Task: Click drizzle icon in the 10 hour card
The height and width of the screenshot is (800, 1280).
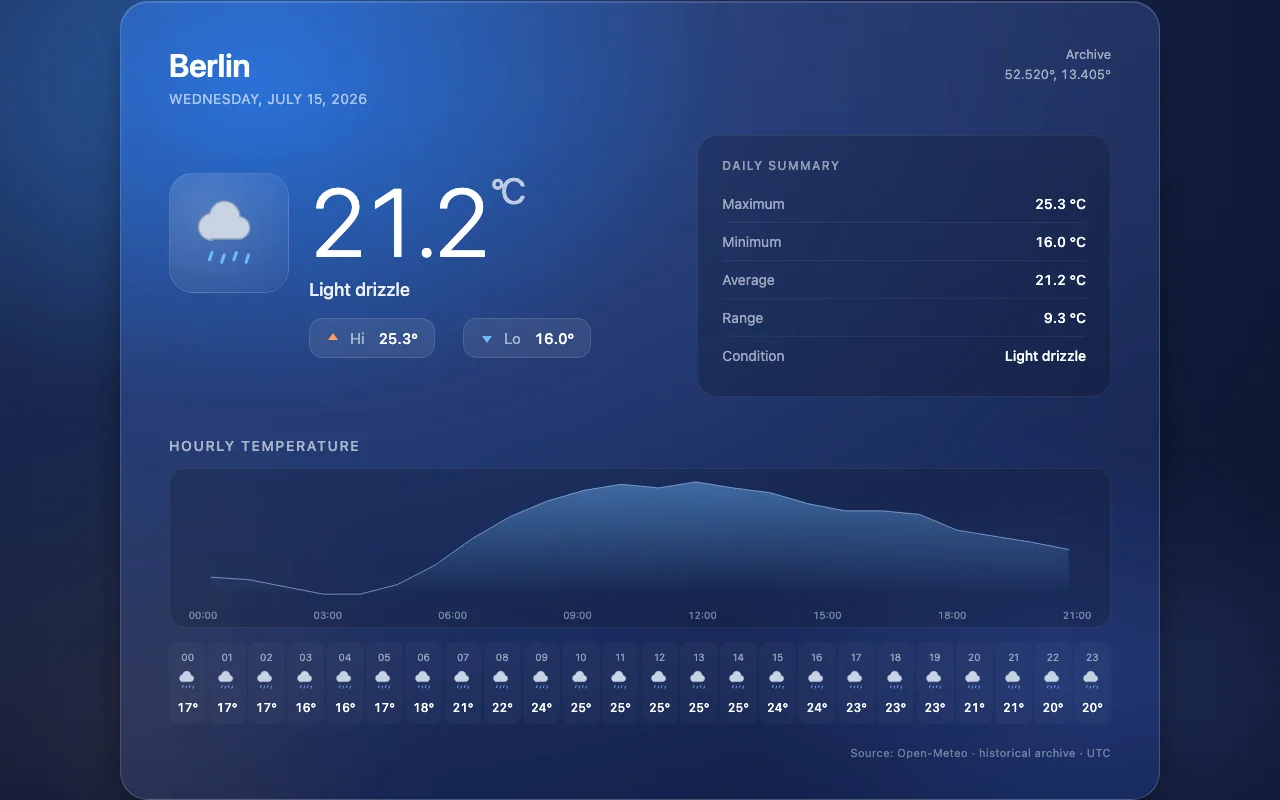Action: point(581,680)
